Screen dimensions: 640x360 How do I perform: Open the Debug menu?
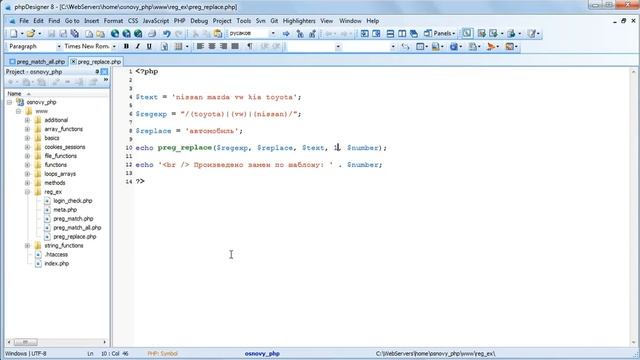(199, 21)
